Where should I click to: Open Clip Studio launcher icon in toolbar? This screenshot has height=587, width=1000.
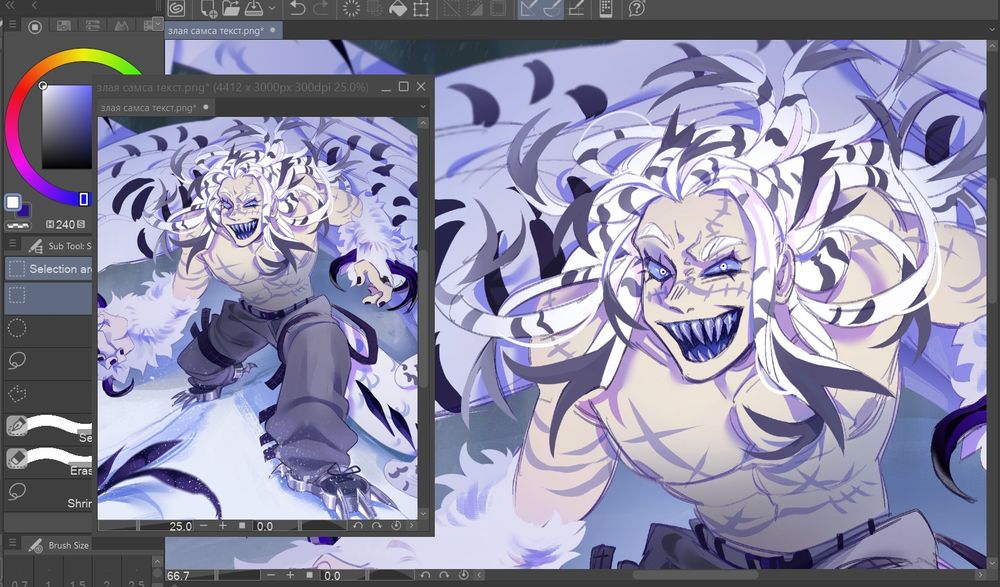177,8
